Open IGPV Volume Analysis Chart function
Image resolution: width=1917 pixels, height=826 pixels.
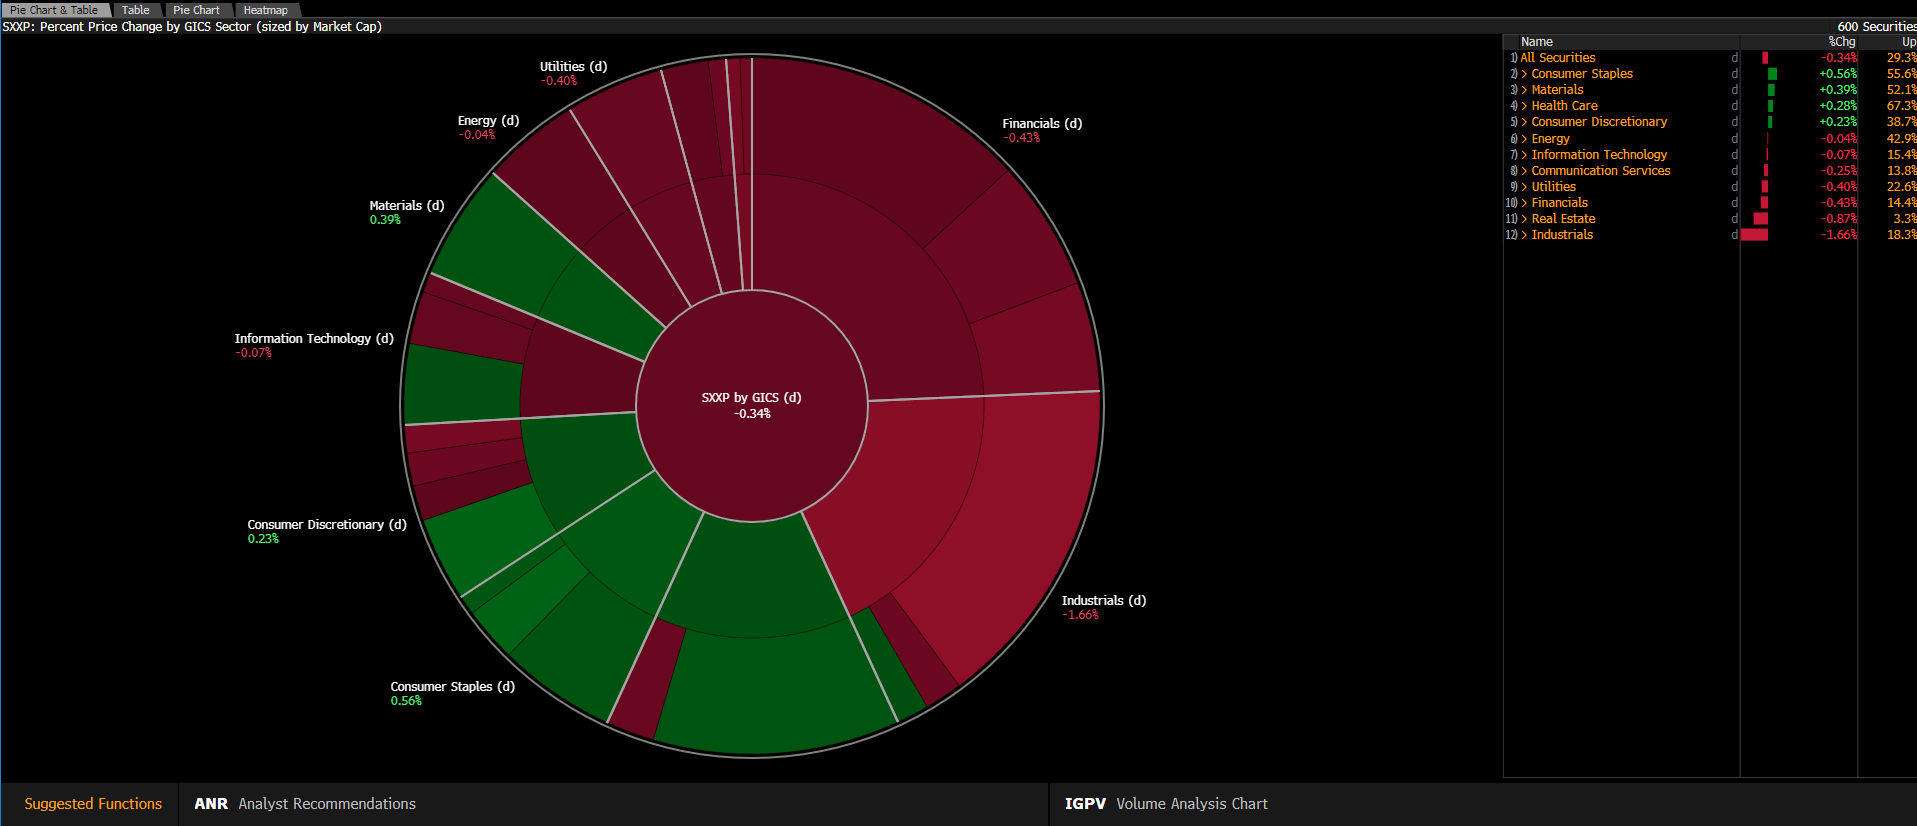pos(1166,804)
